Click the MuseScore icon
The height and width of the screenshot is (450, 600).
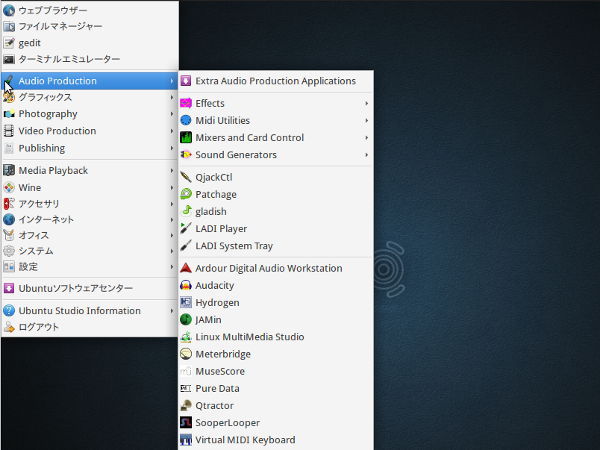tap(186, 371)
